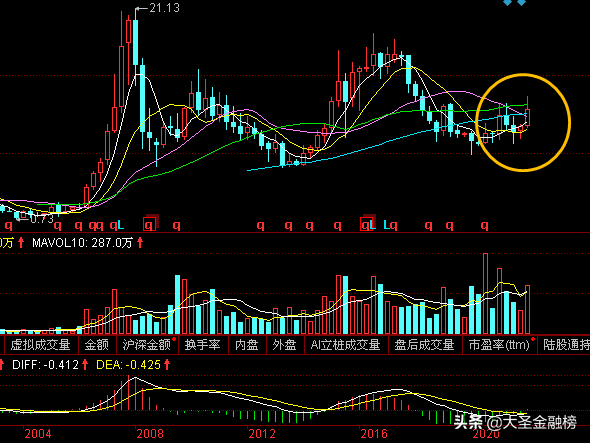Click the 21.13 high price label
This screenshot has height=443, width=590.
pyautogui.click(x=164, y=8)
